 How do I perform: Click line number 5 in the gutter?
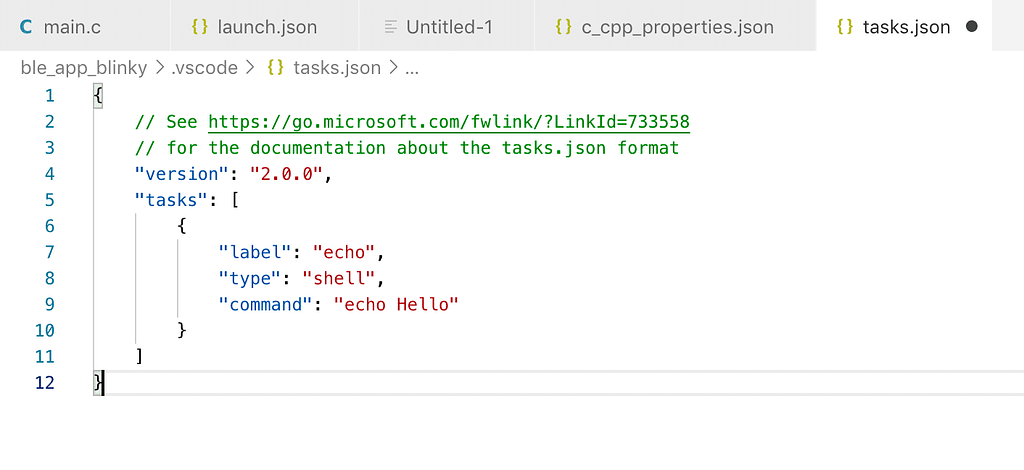pyautogui.click(x=50, y=200)
